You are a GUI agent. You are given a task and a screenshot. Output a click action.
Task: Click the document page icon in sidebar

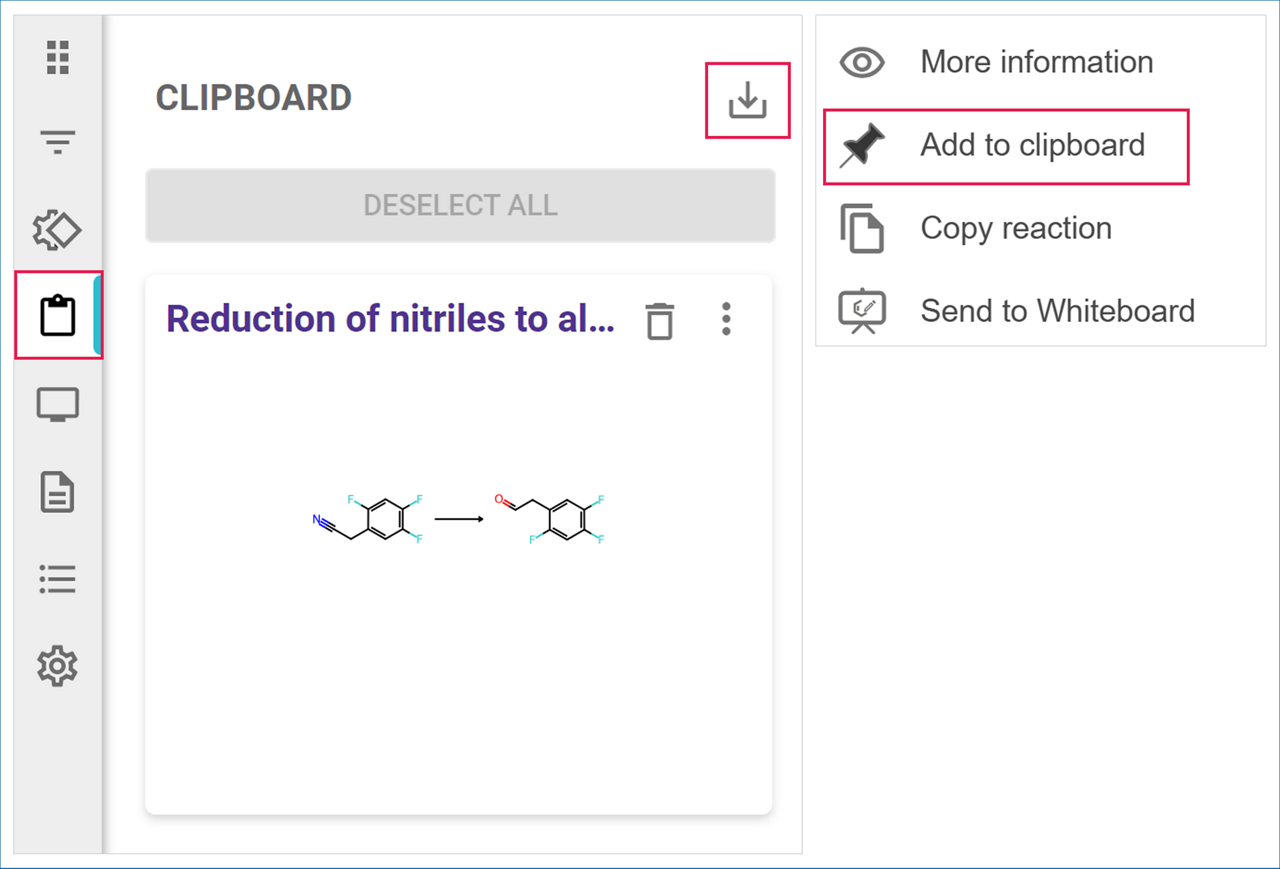(x=58, y=493)
